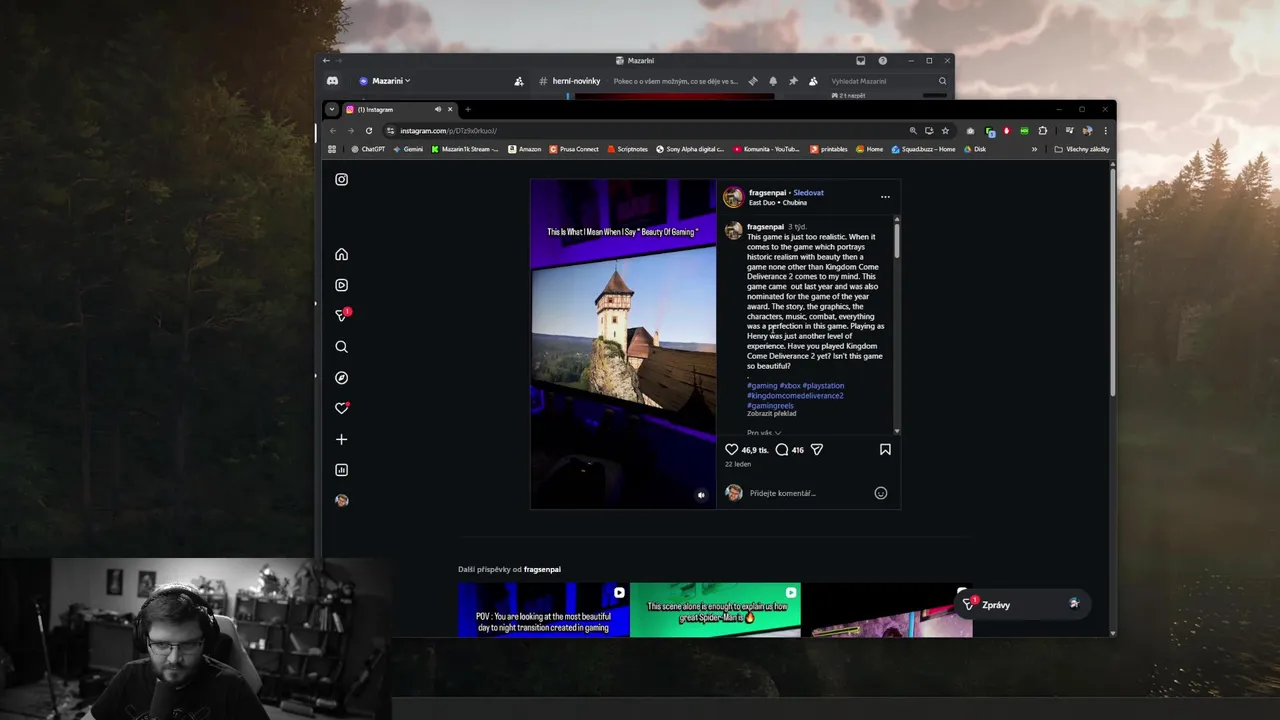Image resolution: width=1280 pixels, height=720 pixels.
Task: Open Discord help question mark icon
Action: [882, 61]
